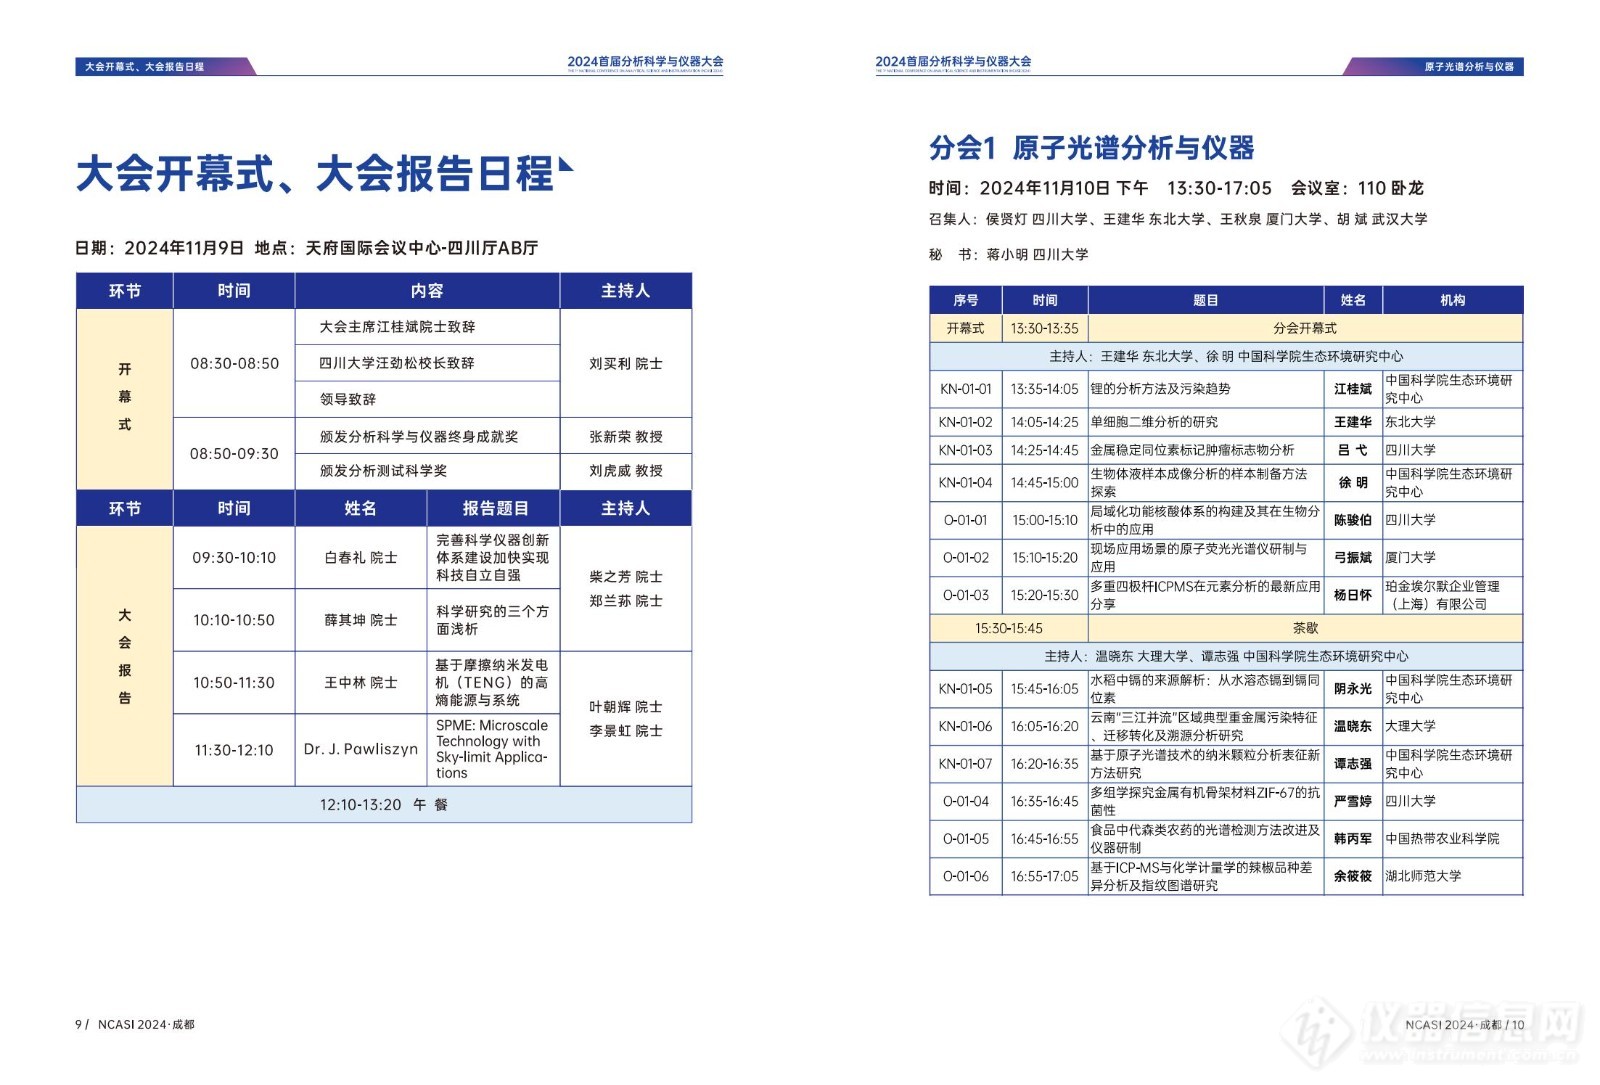
Task: Click the right table header 序号
Action: pyautogui.click(x=966, y=300)
